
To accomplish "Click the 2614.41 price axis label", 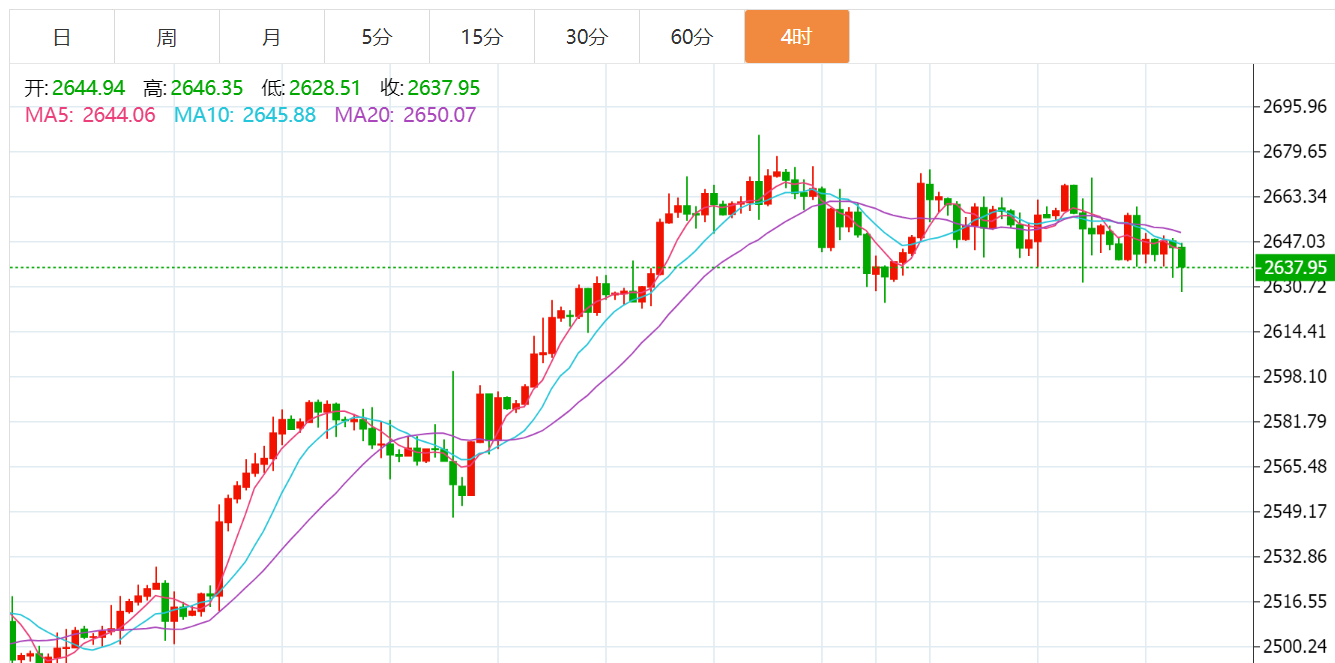I will point(1295,331).
